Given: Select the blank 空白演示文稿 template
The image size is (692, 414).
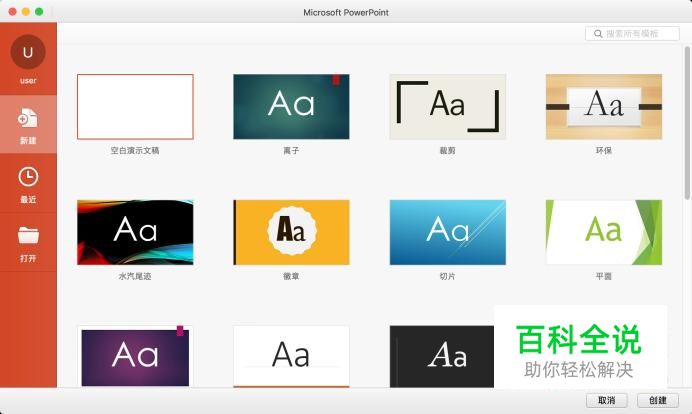Looking at the screenshot, I should [x=135, y=107].
